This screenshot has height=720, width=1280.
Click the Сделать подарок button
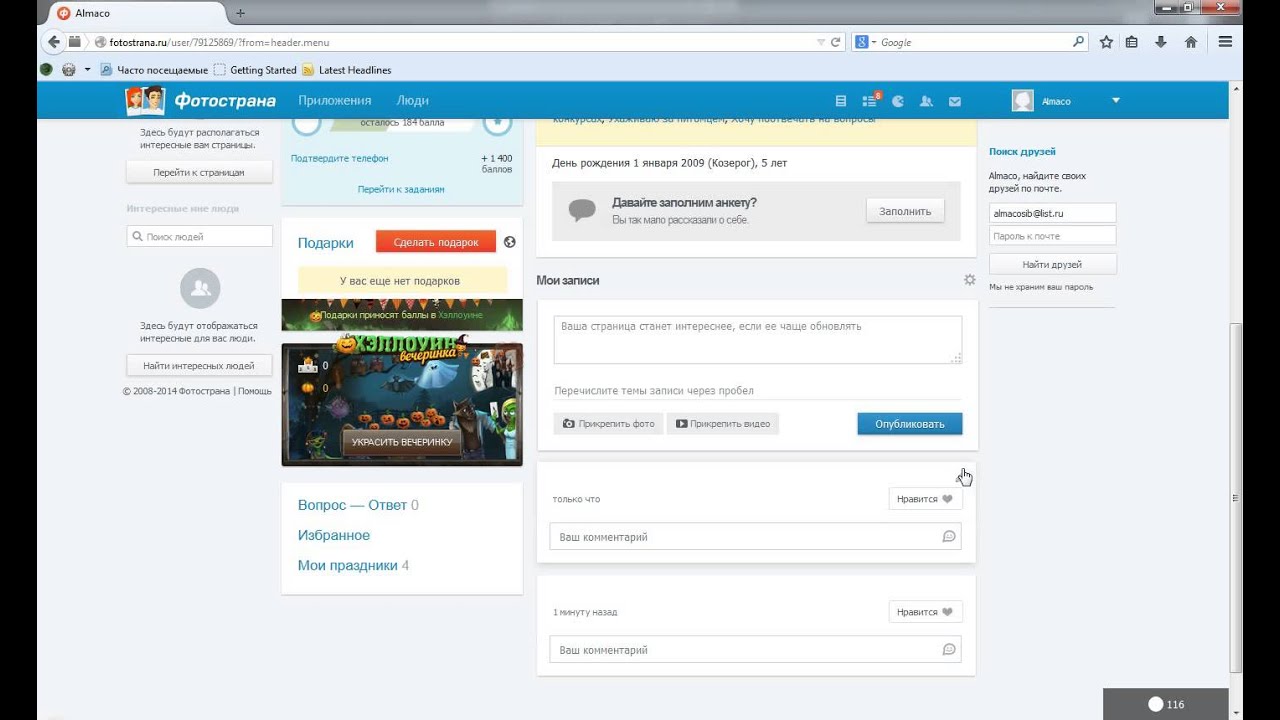[436, 242]
